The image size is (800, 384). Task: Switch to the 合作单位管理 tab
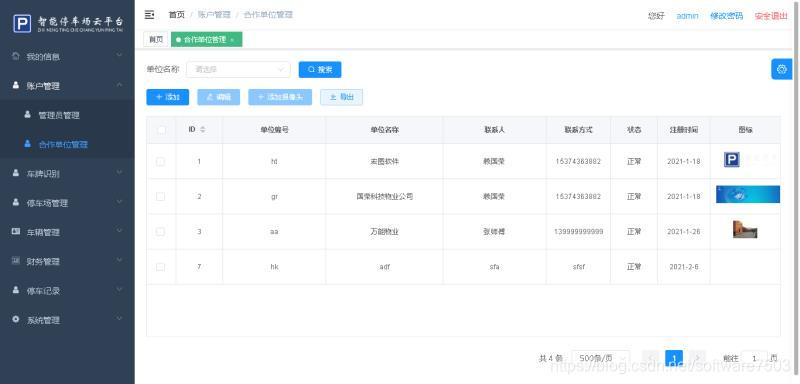pos(206,39)
